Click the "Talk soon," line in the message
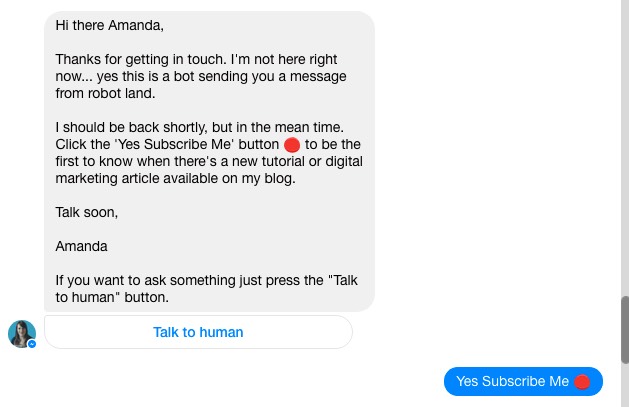 [87, 212]
